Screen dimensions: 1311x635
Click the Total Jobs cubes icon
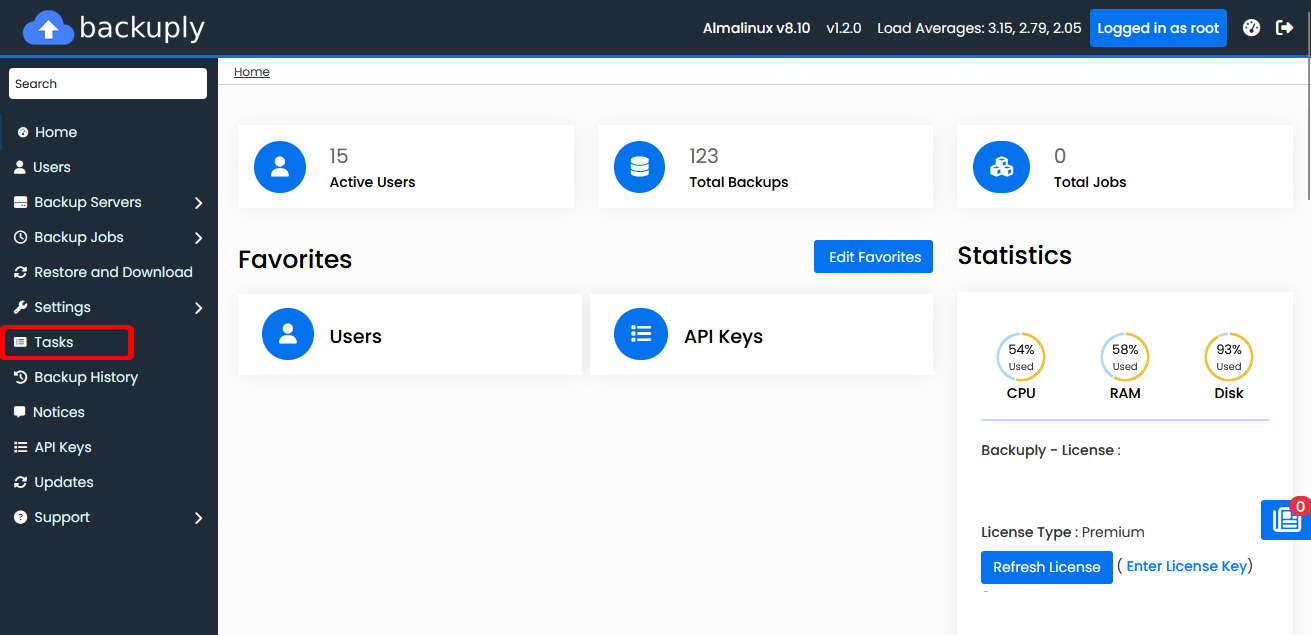click(1001, 167)
